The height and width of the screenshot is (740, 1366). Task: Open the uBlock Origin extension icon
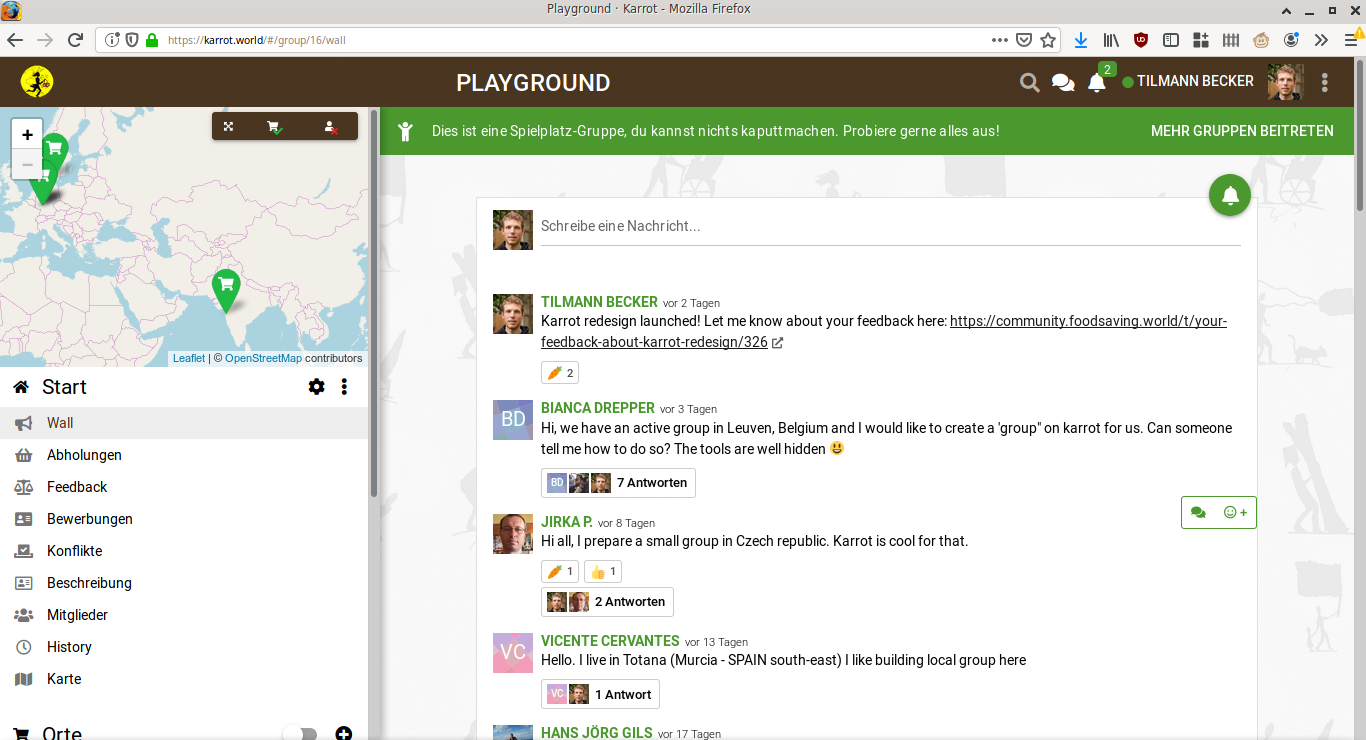point(1141,40)
